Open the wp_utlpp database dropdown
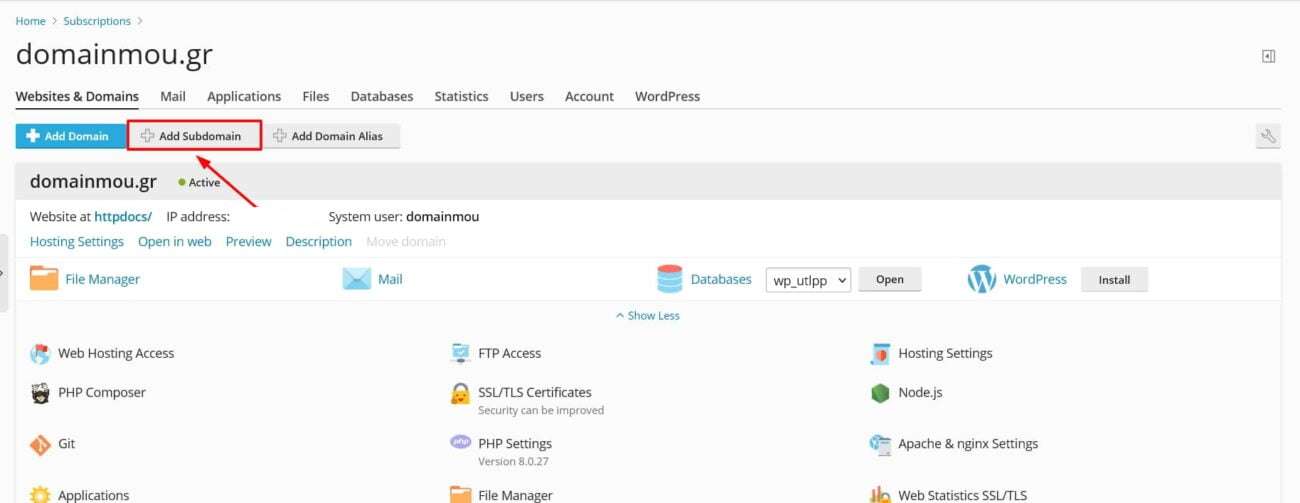1300x503 pixels. (808, 280)
